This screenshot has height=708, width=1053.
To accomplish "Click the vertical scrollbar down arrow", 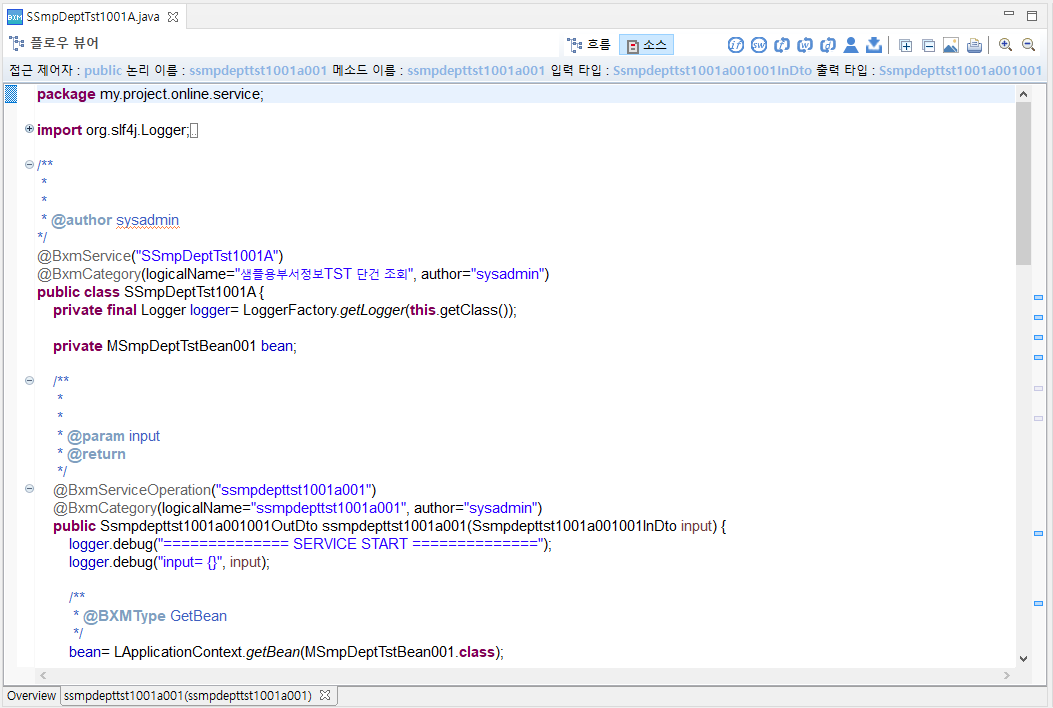I will [1023, 658].
